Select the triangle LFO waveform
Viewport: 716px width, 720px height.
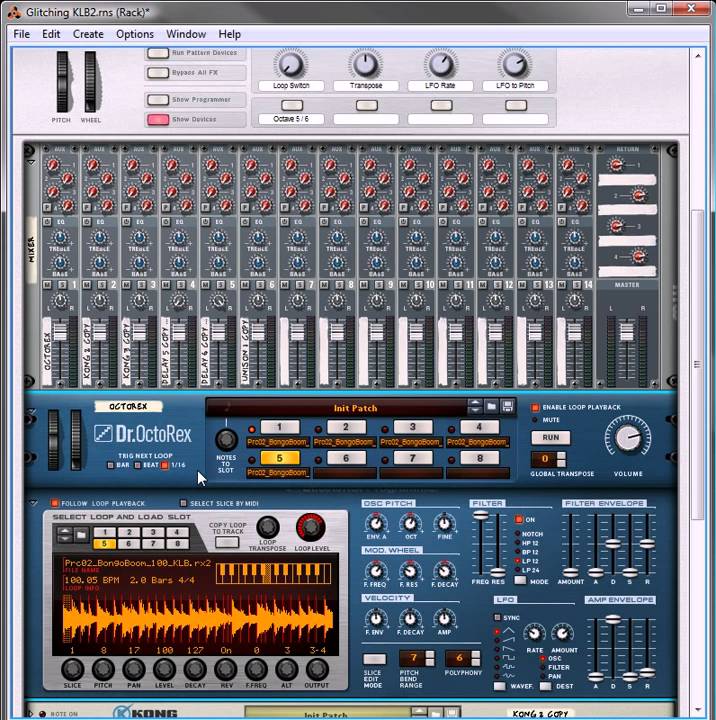point(509,631)
